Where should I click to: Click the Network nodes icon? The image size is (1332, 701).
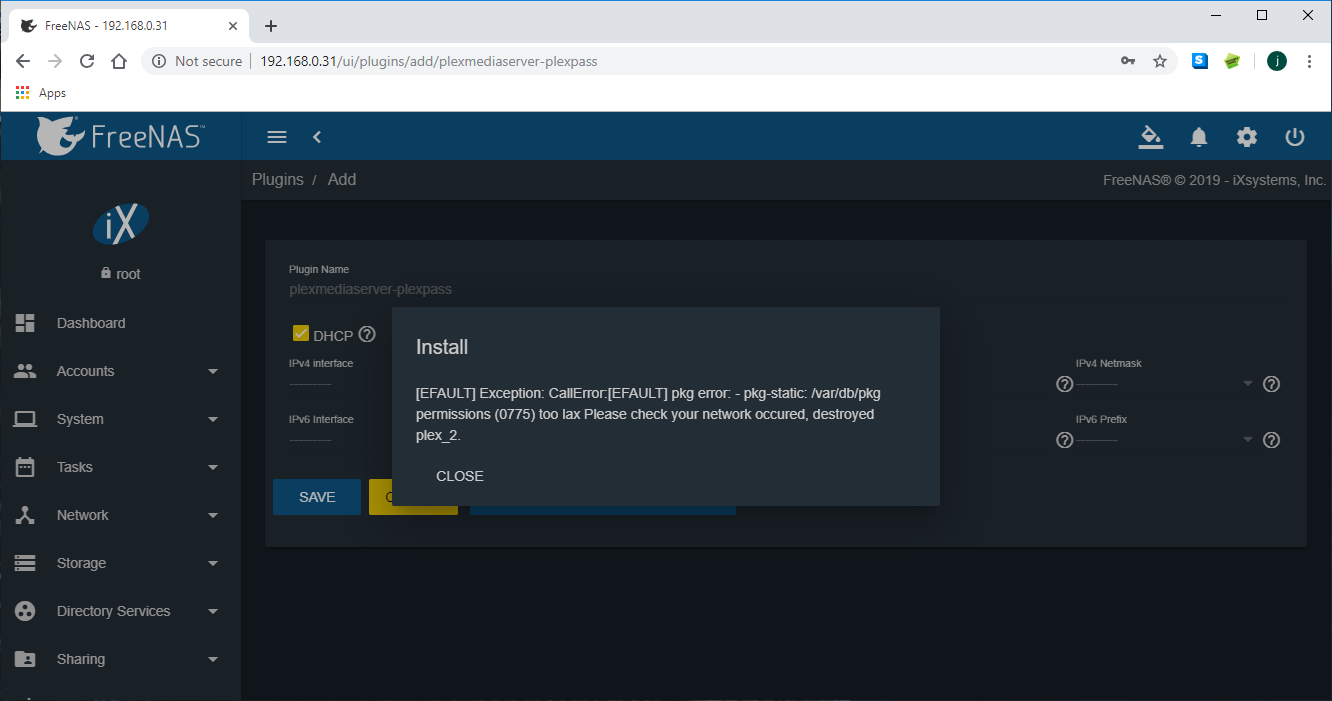[x=25, y=515]
